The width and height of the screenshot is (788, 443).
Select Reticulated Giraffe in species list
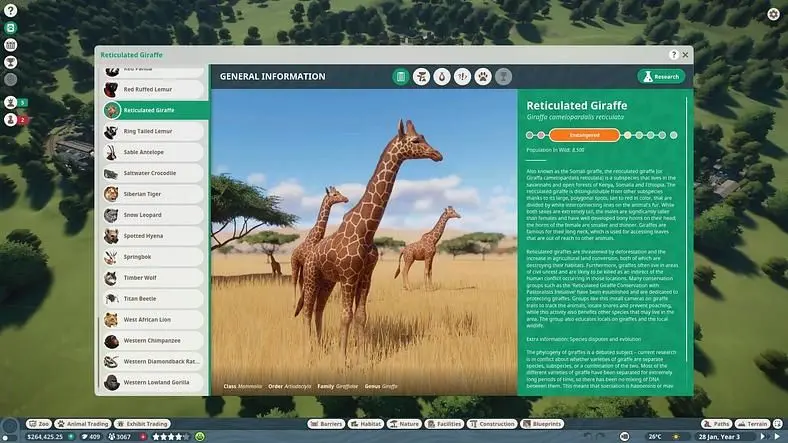pos(156,110)
